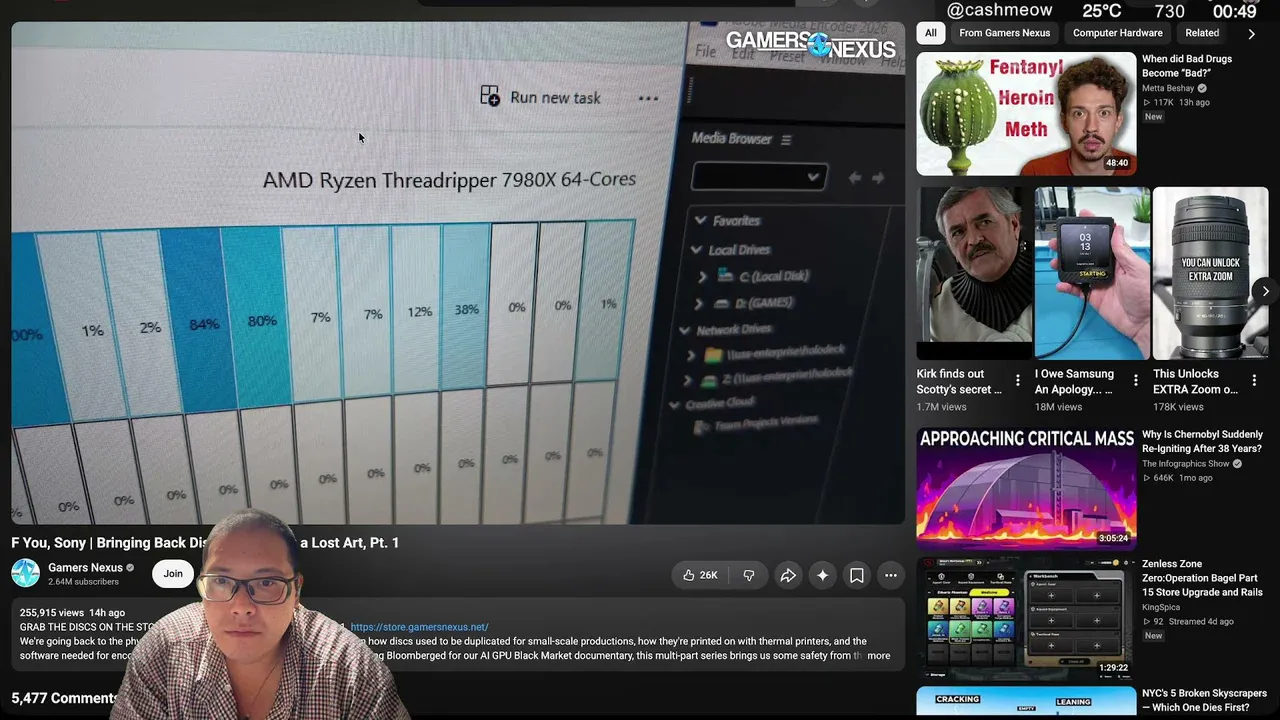Click the "1.7M views" short count
This screenshot has width=1280, height=720.
[x=942, y=407]
